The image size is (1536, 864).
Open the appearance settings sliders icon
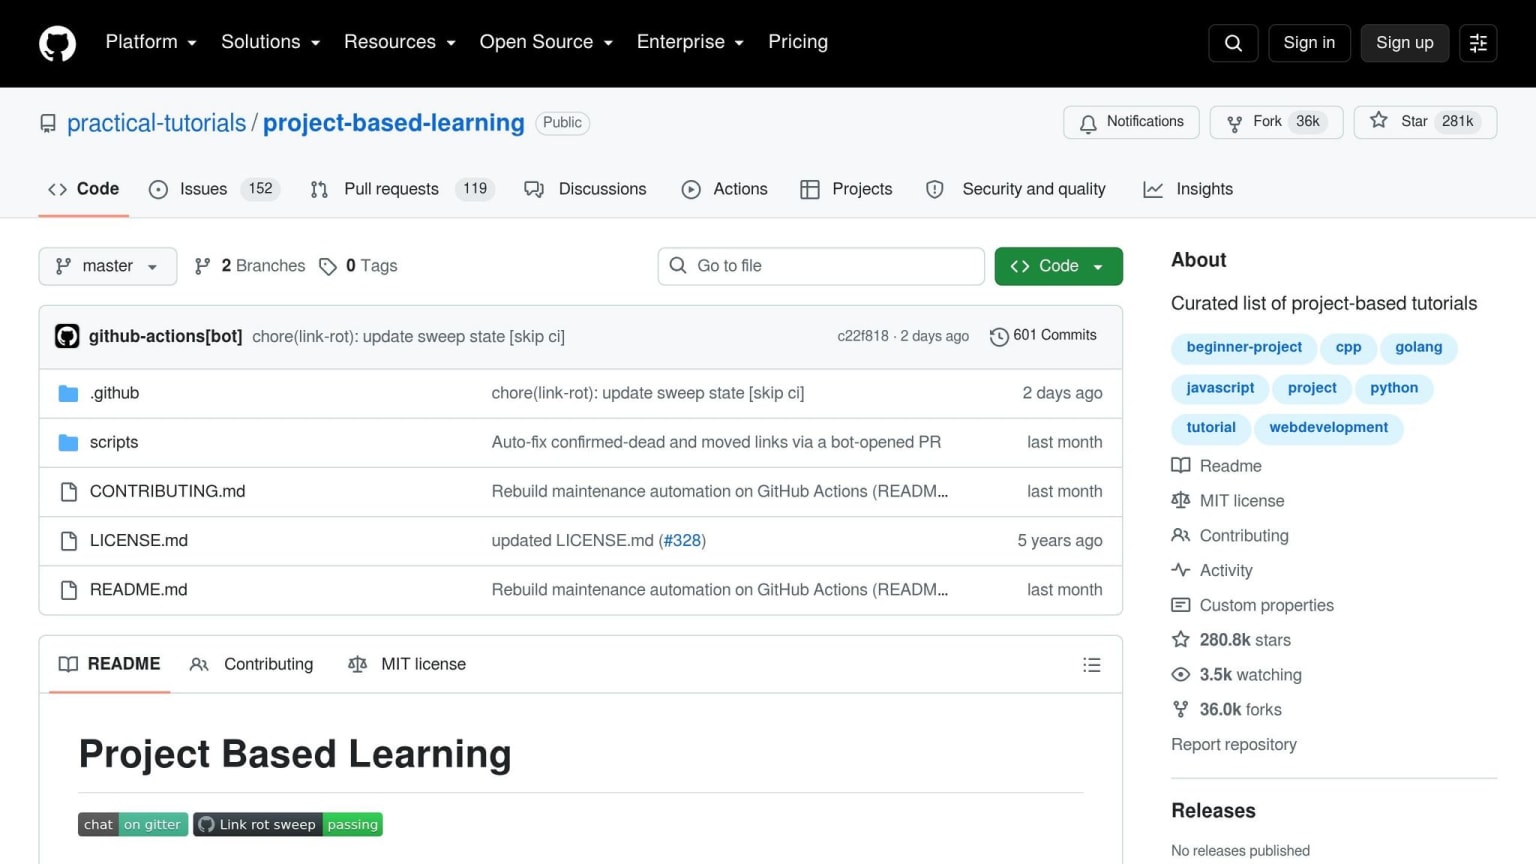(x=1478, y=43)
